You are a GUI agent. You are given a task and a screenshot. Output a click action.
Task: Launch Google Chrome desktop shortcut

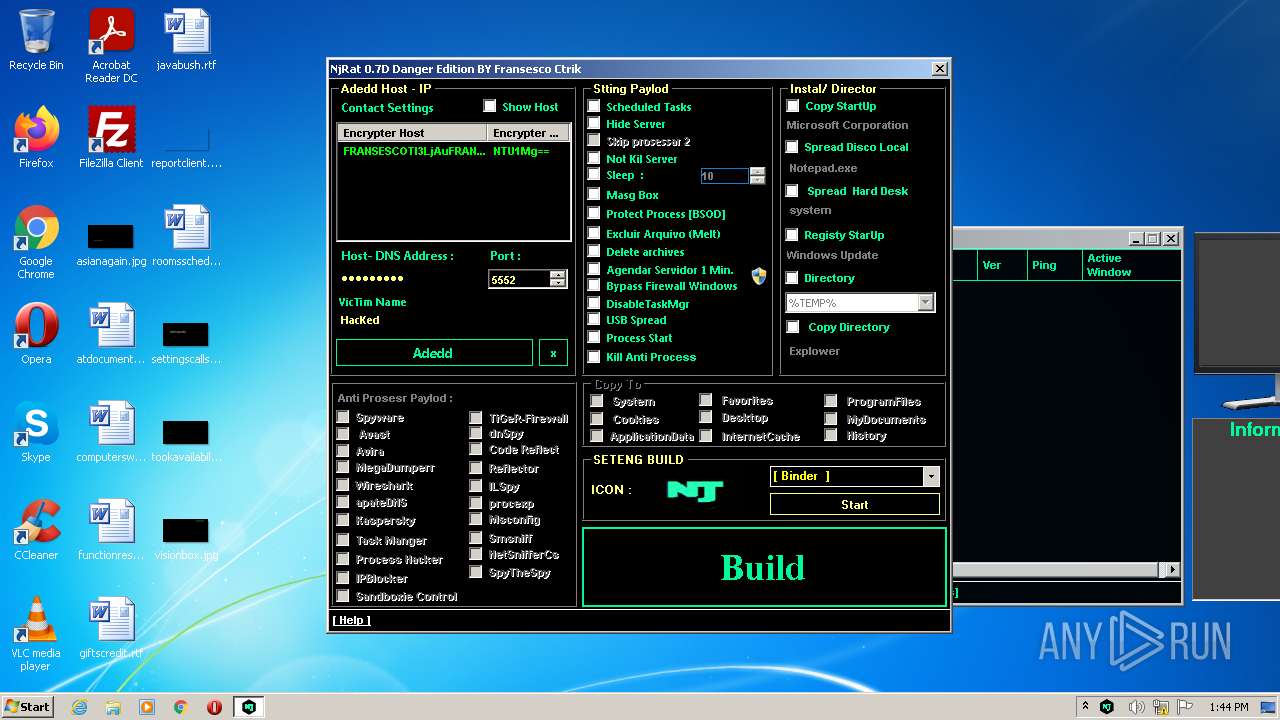click(x=36, y=242)
